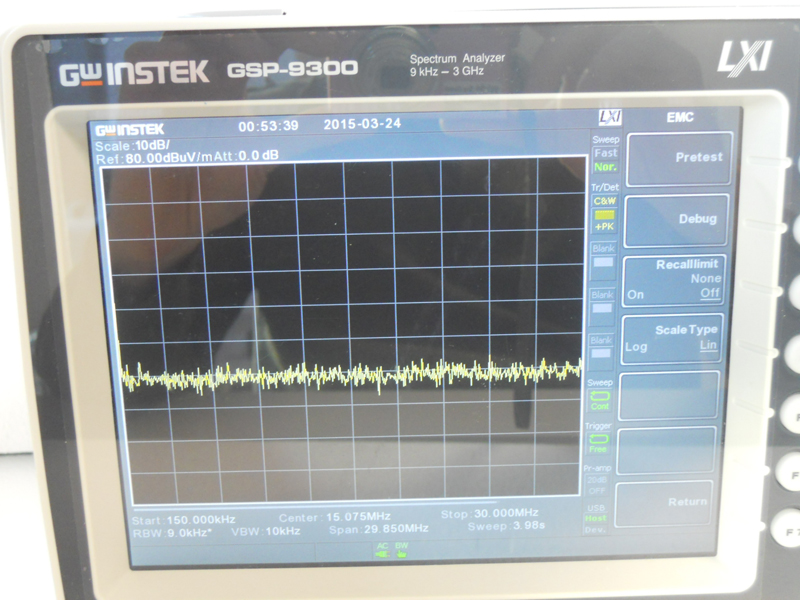Viewport: 800px width, 600px height.
Task: Choose Fast sweep mode indicator
Action: click(606, 153)
